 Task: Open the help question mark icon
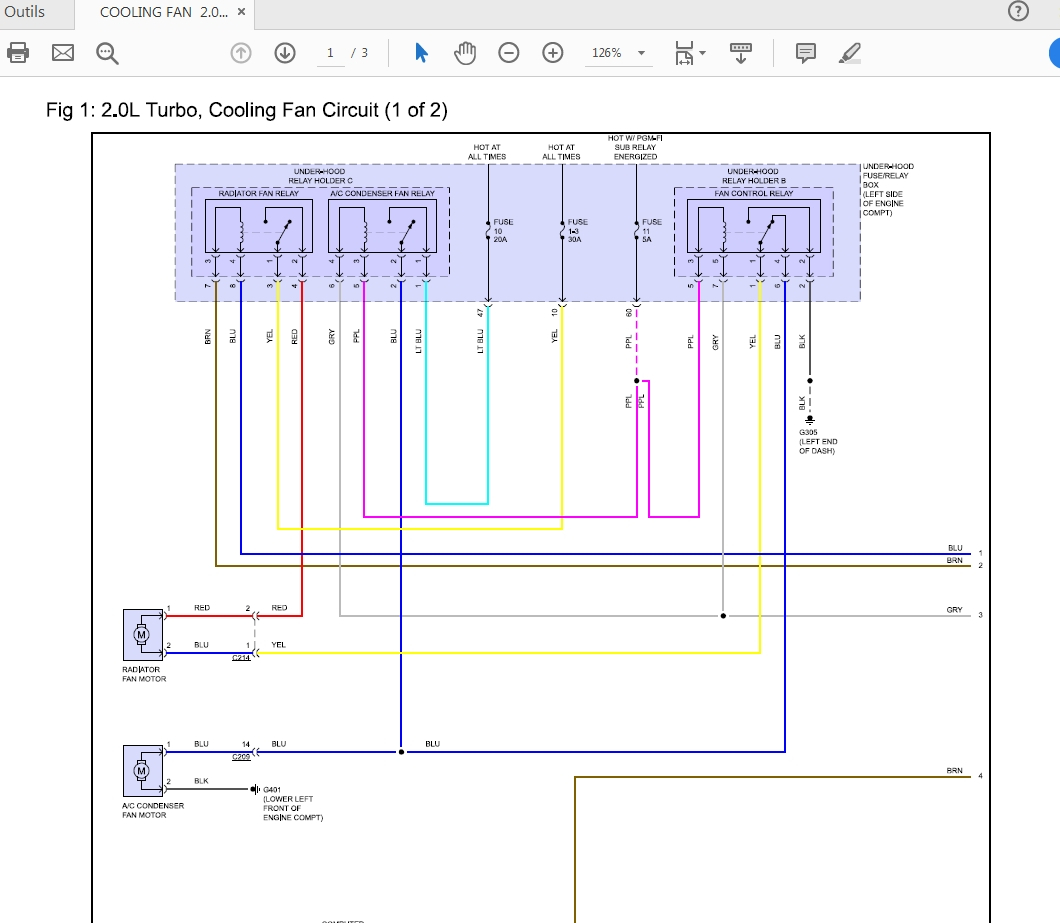click(1017, 11)
